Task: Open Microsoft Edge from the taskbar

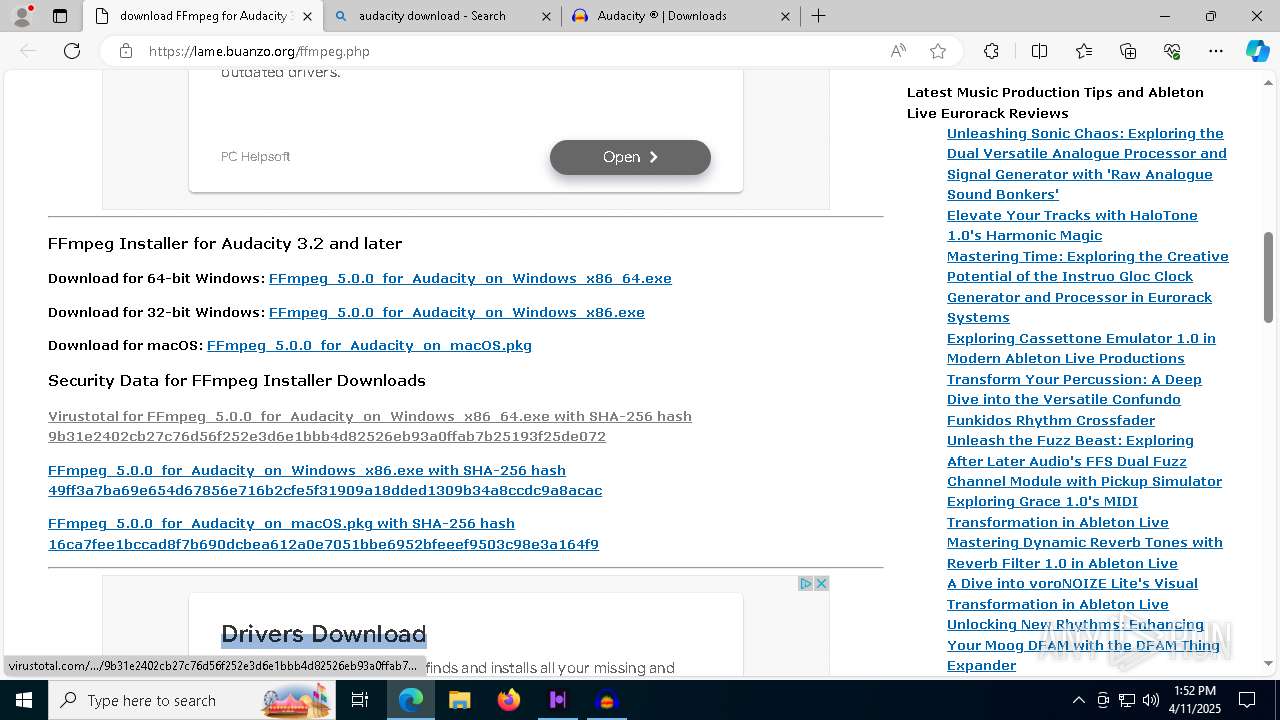Action: pos(411,700)
